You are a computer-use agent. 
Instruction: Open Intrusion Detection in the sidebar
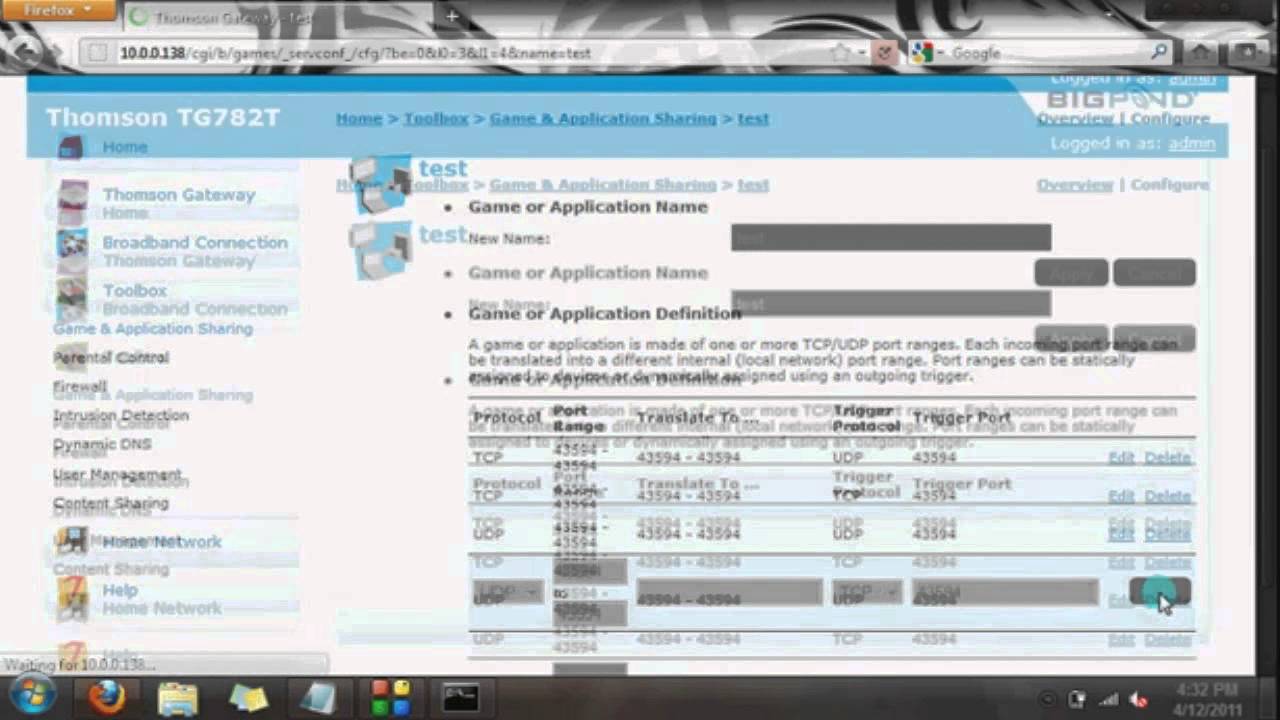[121, 415]
